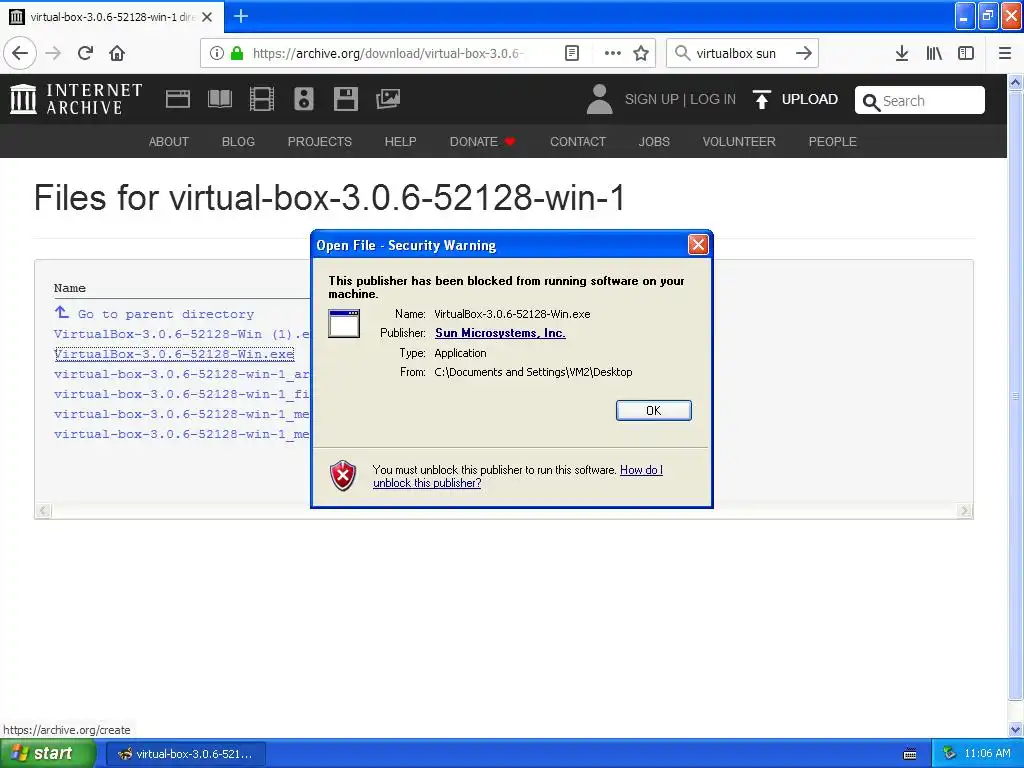Click the page scrollbar down arrow

pos(1016,729)
